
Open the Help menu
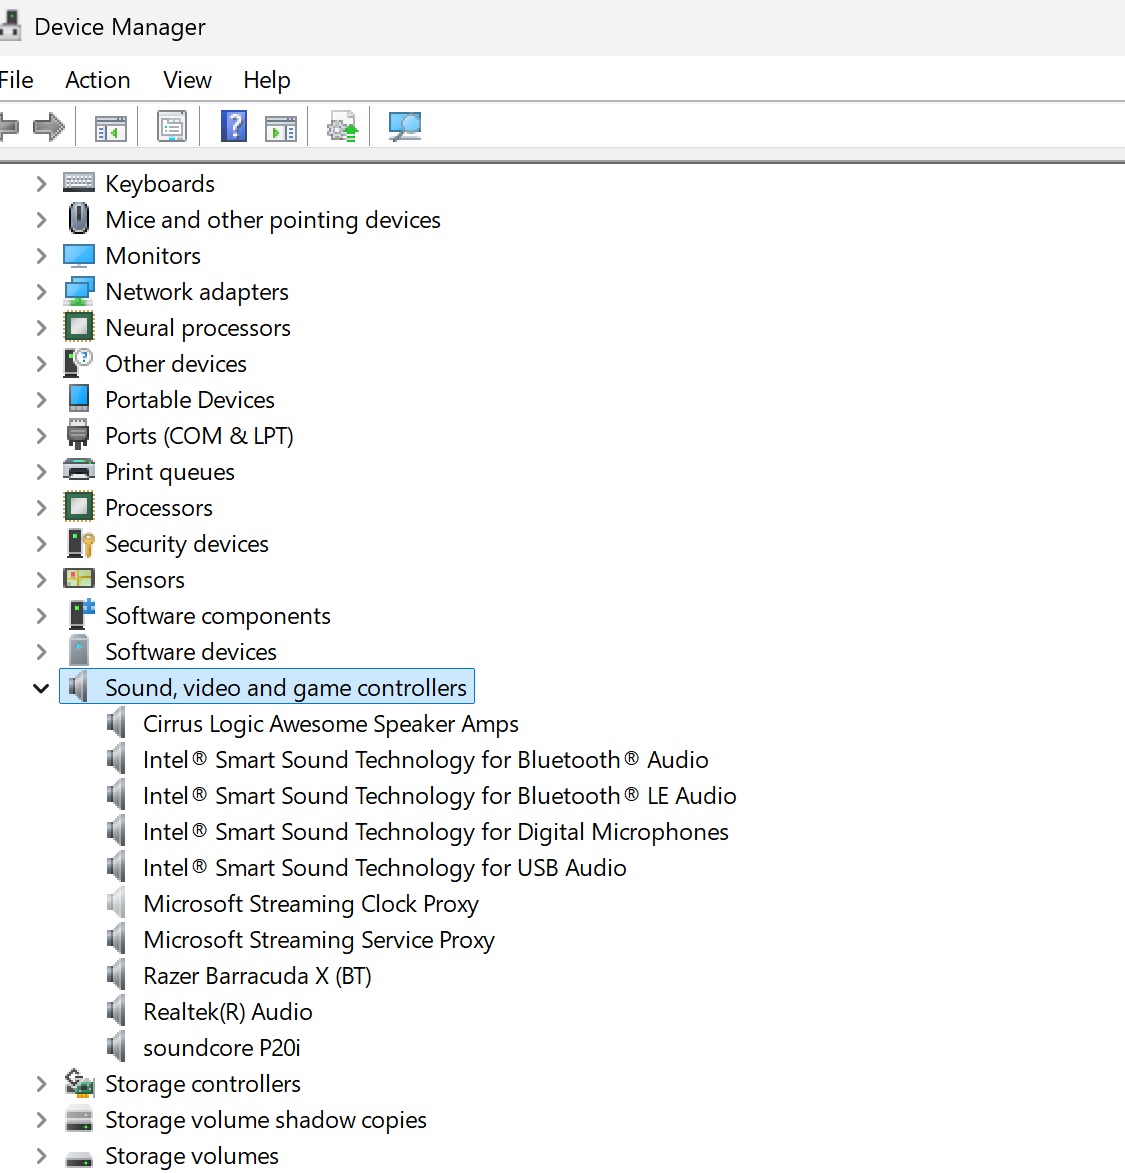coord(266,80)
